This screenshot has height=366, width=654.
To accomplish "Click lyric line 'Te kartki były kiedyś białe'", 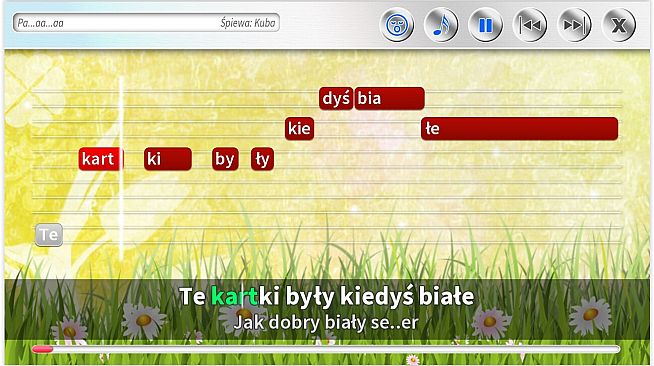I will pyautogui.click(x=327, y=296).
